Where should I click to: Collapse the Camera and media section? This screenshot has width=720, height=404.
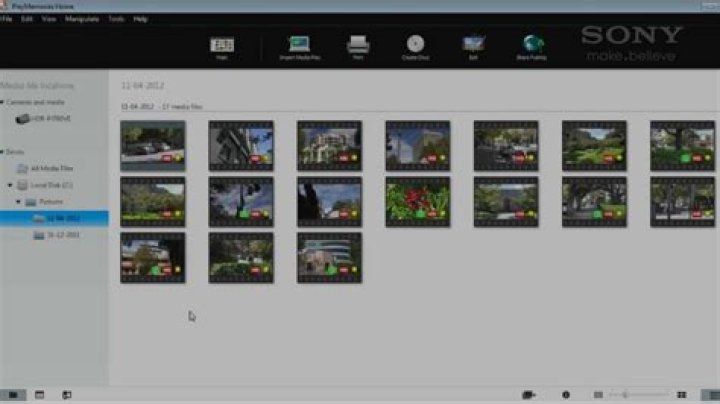[x=2, y=102]
